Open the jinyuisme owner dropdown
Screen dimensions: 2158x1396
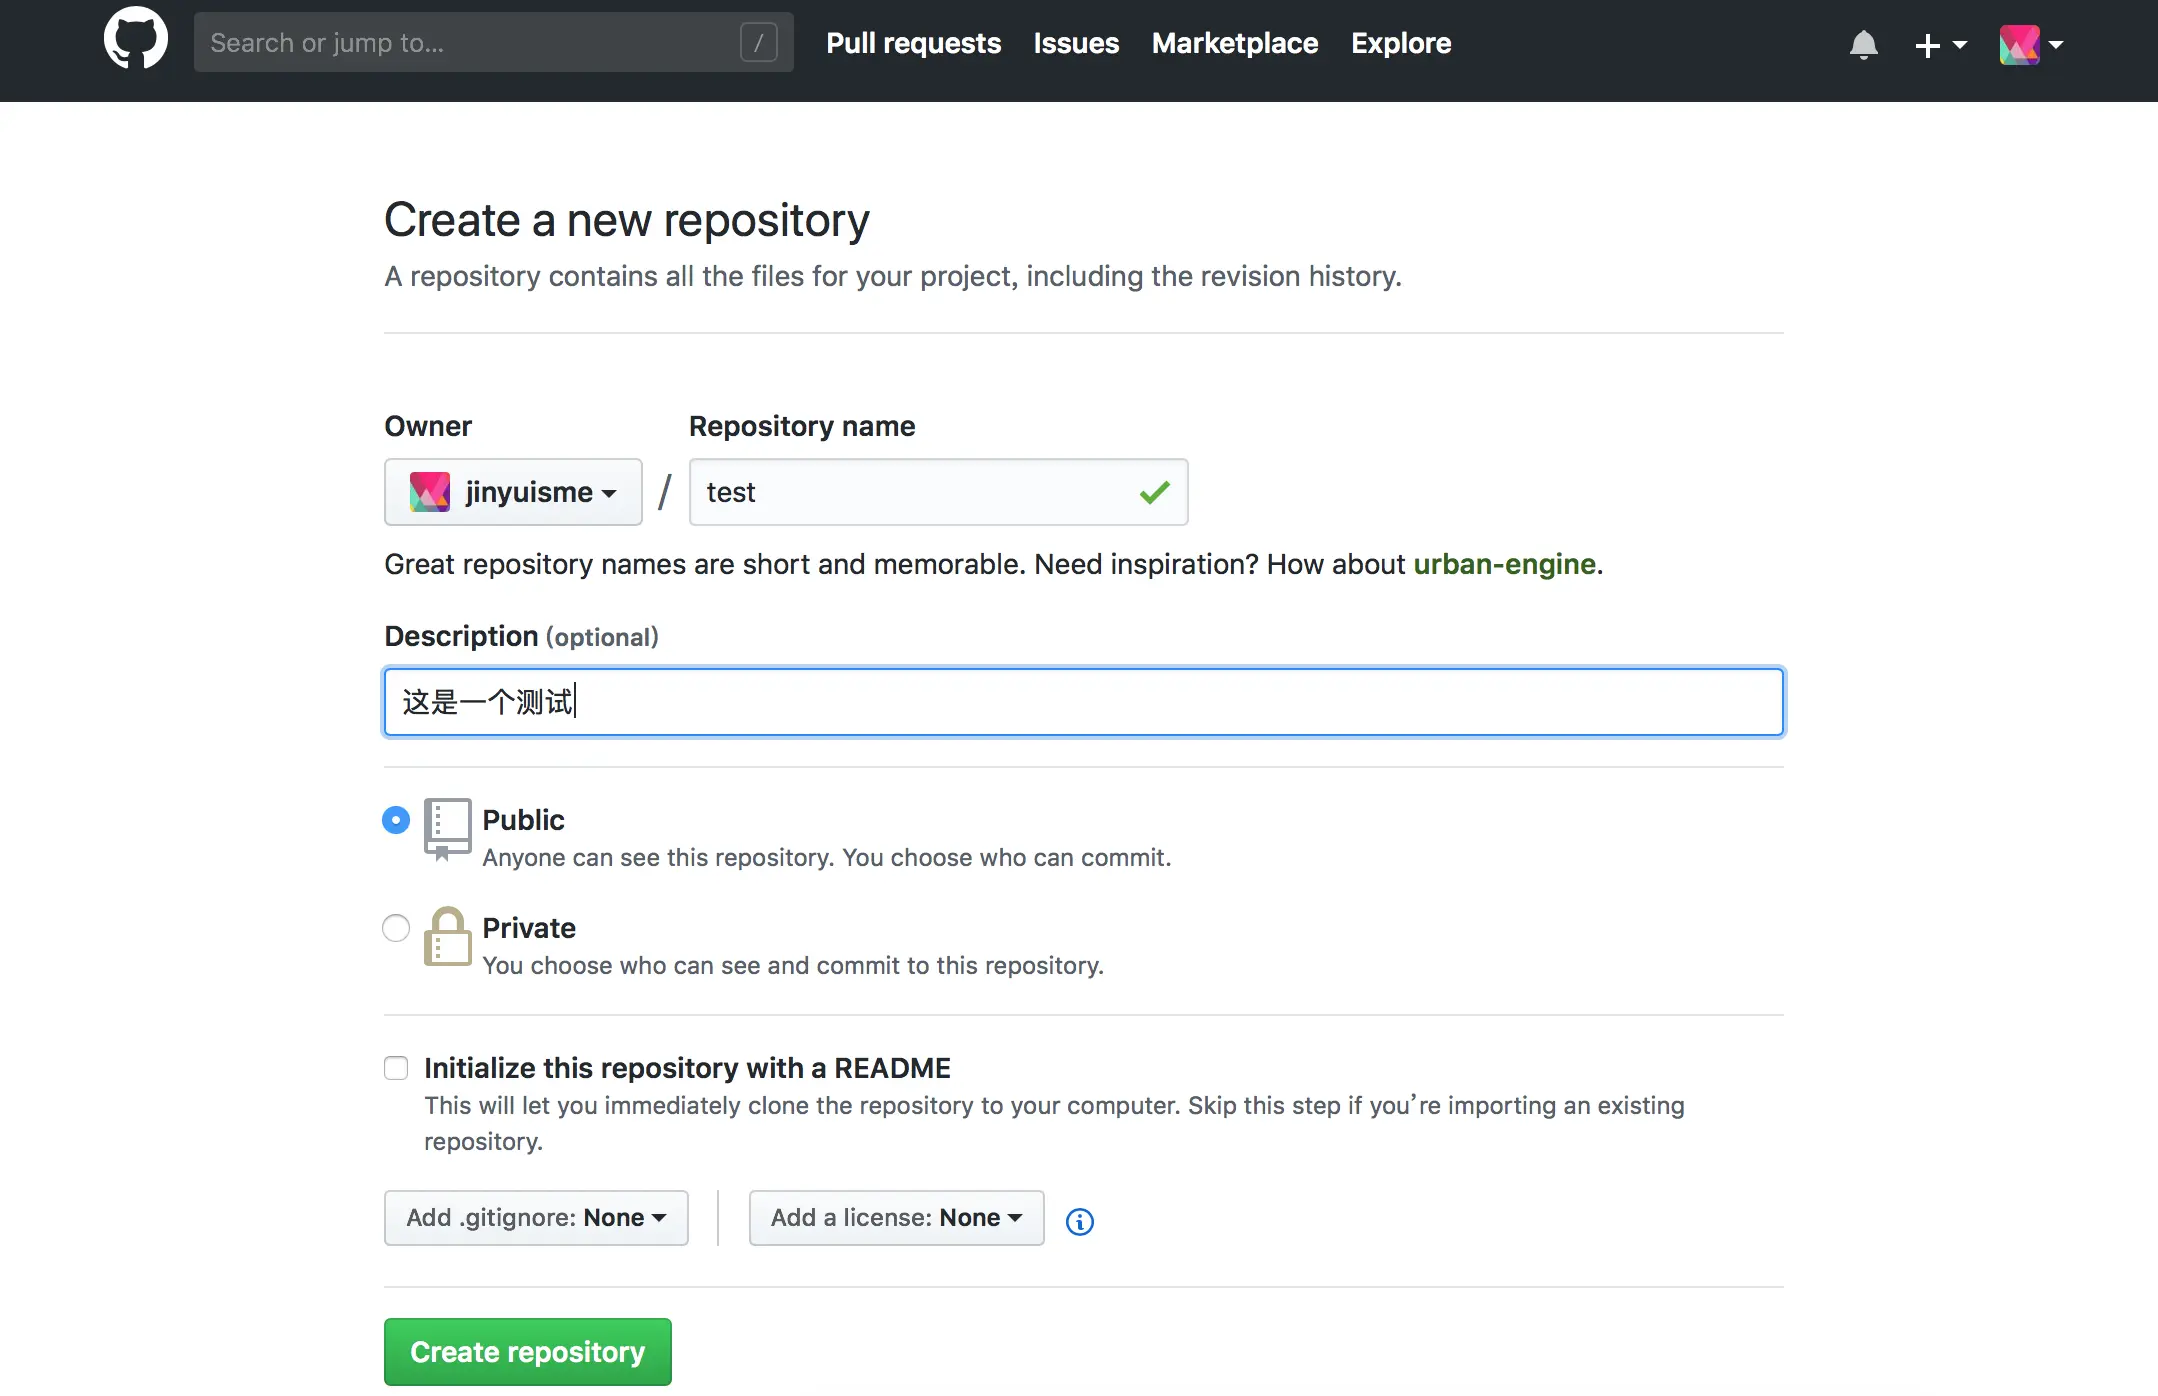[513, 492]
